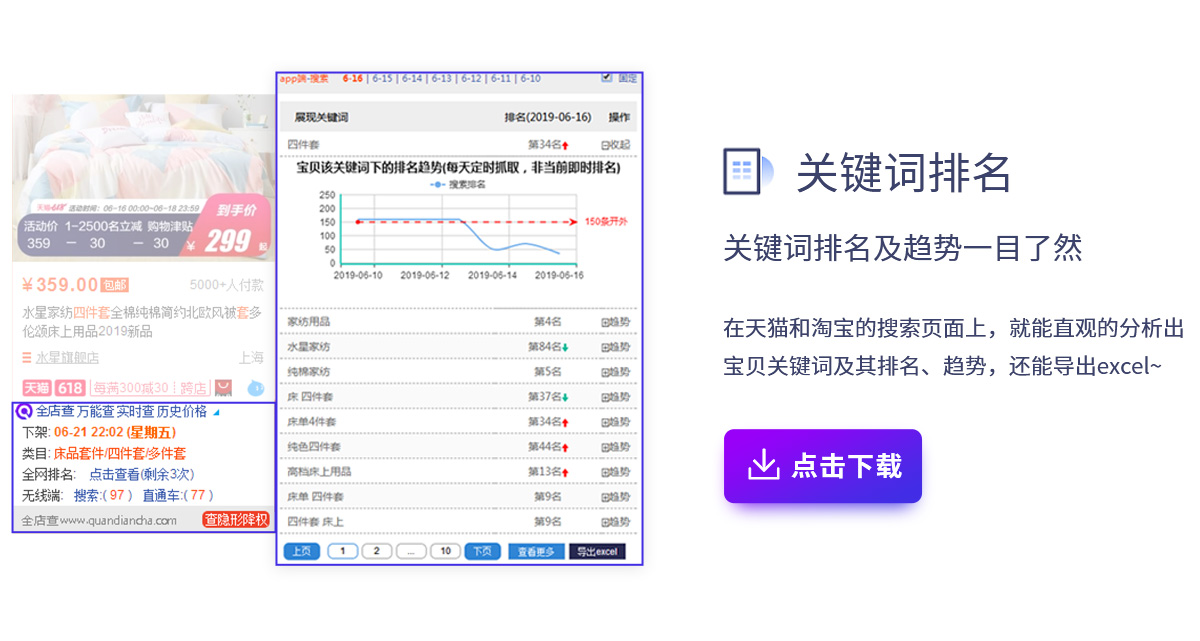This screenshot has width=1200, height=641.
Task: Click the 618 promotion badge
Action: 70,388
